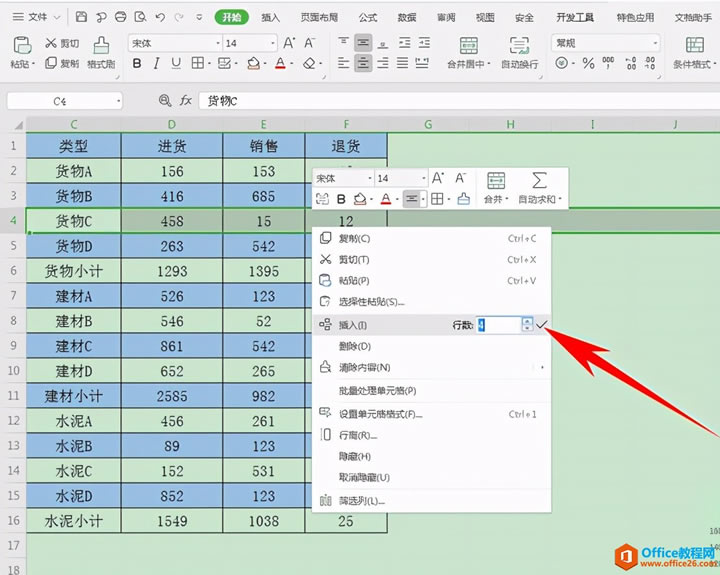The width and height of the screenshot is (720, 575).
Task: Click the Conditional Formatting (条件格式) icon
Action: (694, 45)
